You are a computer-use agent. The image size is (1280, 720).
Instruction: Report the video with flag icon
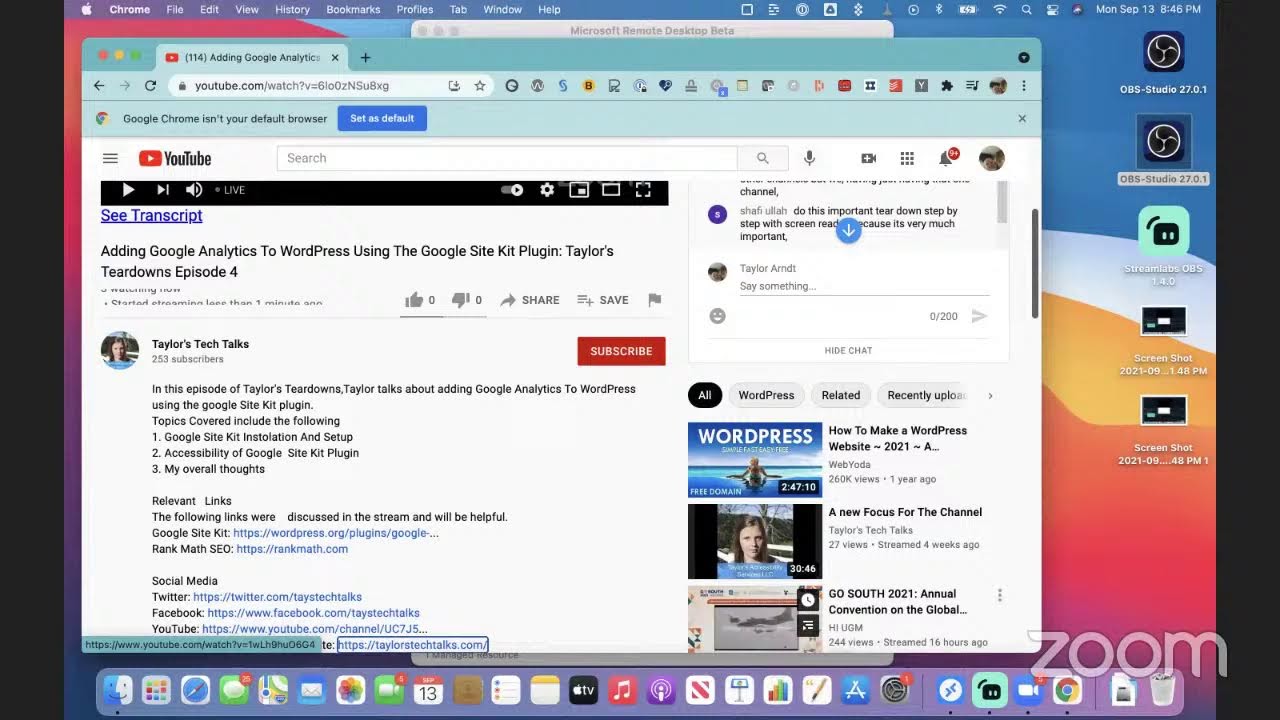(x=655, y=300)
